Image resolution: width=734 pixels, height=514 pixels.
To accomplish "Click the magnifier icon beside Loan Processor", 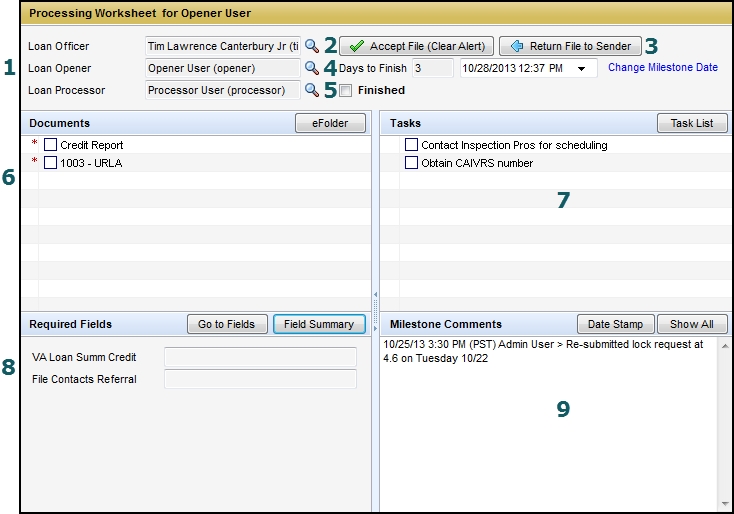I will click(x=312, y=90).
